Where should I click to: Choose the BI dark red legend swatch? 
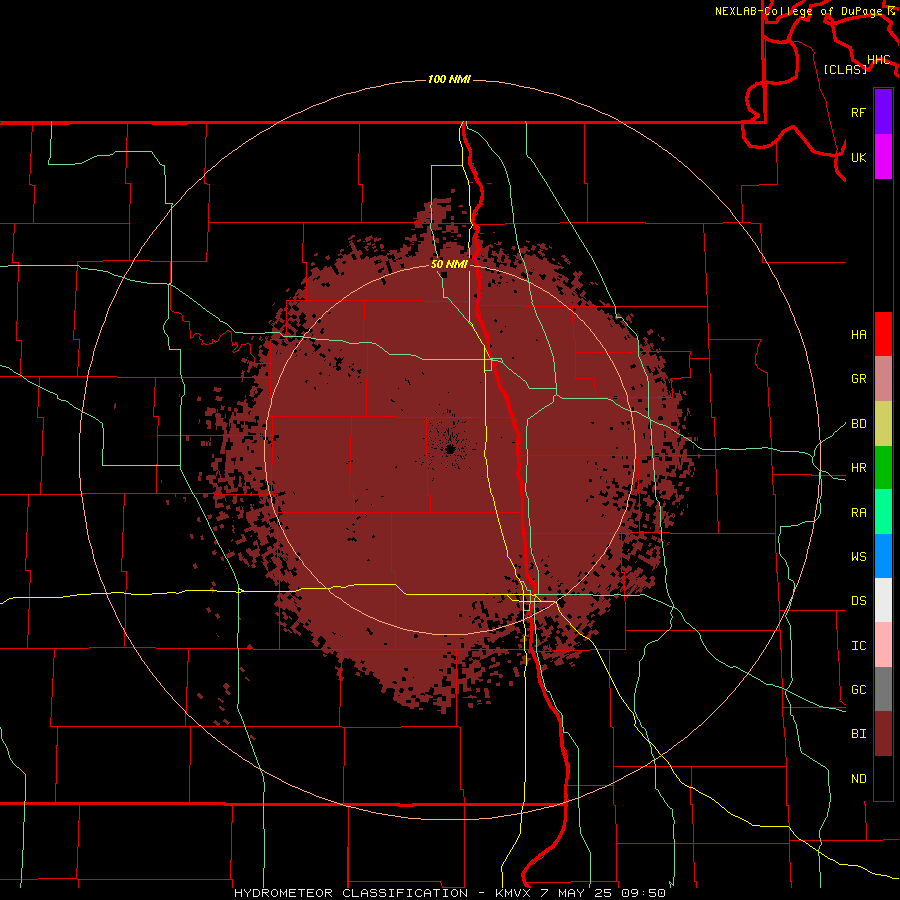click(x=883, y=734)
